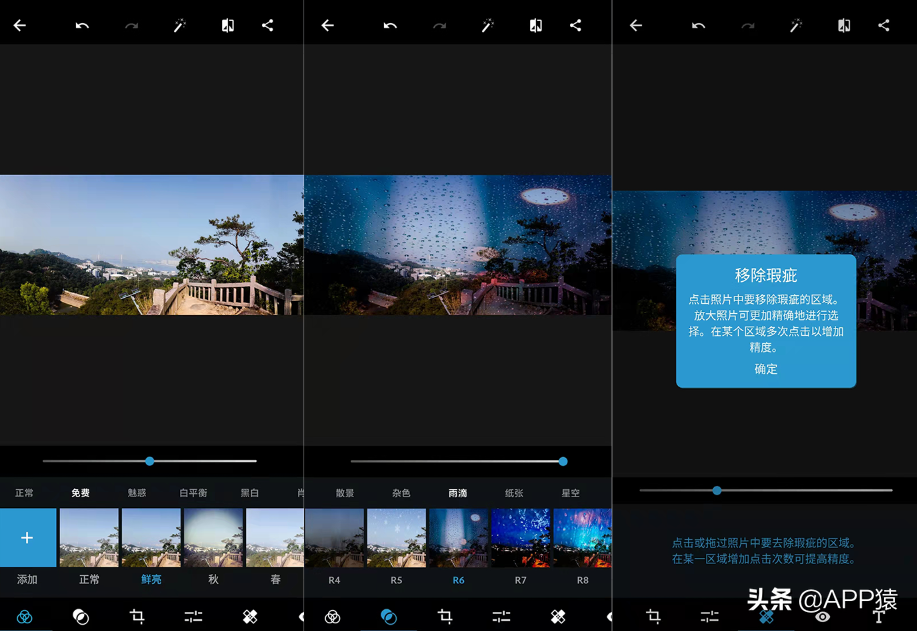
Task: Select 黑白 filter category tab
Action: [250, 493]
